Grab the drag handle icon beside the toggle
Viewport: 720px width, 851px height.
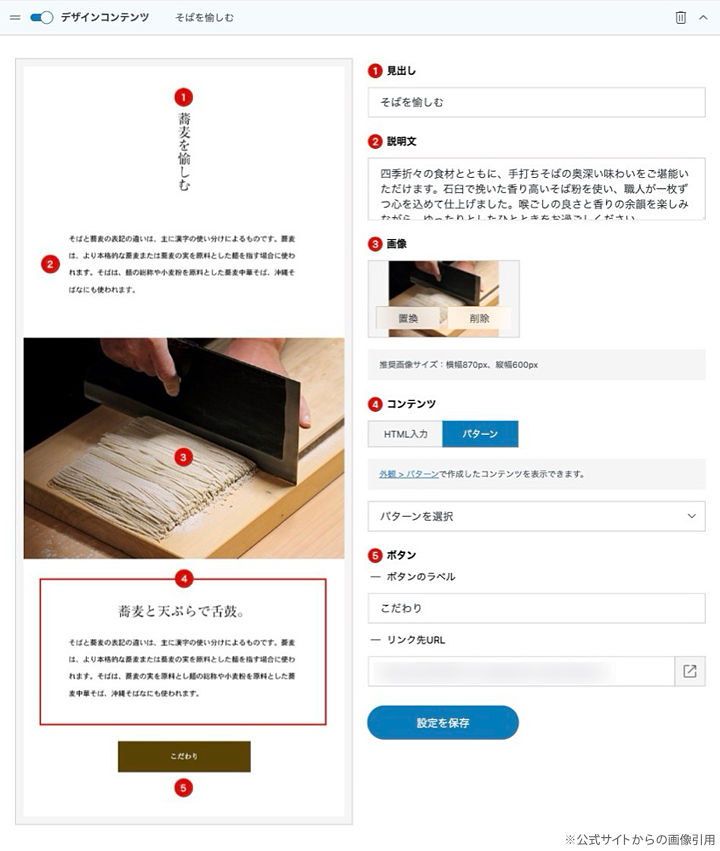click(x=15, y=17)
